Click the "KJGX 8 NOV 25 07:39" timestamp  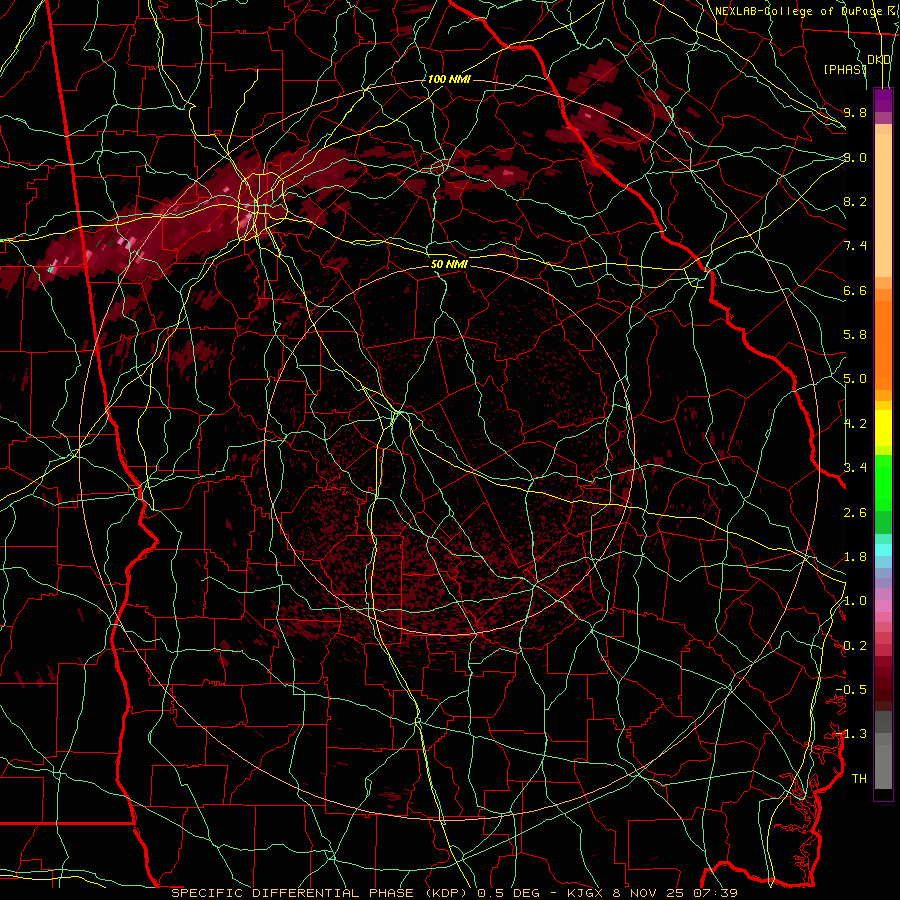coord(652,893)
